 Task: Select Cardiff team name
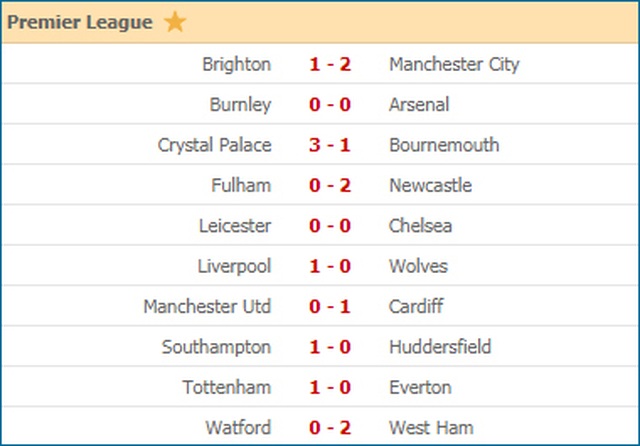[x=416, y=306]
